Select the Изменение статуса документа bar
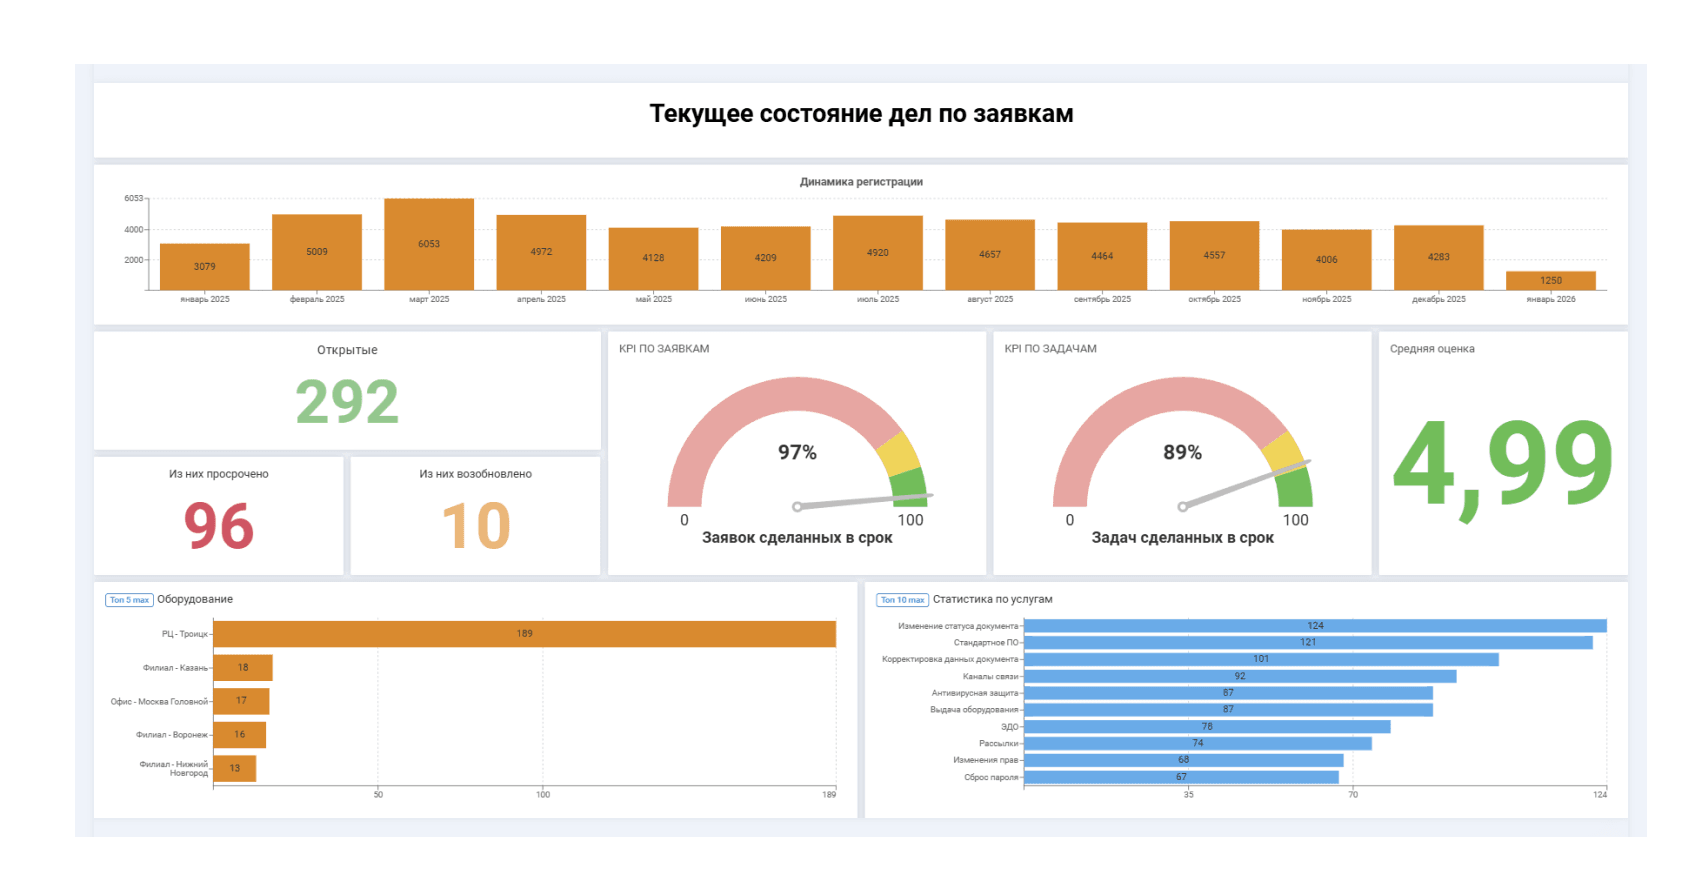Viewport: 1708px width, 885px height. 1314,626
